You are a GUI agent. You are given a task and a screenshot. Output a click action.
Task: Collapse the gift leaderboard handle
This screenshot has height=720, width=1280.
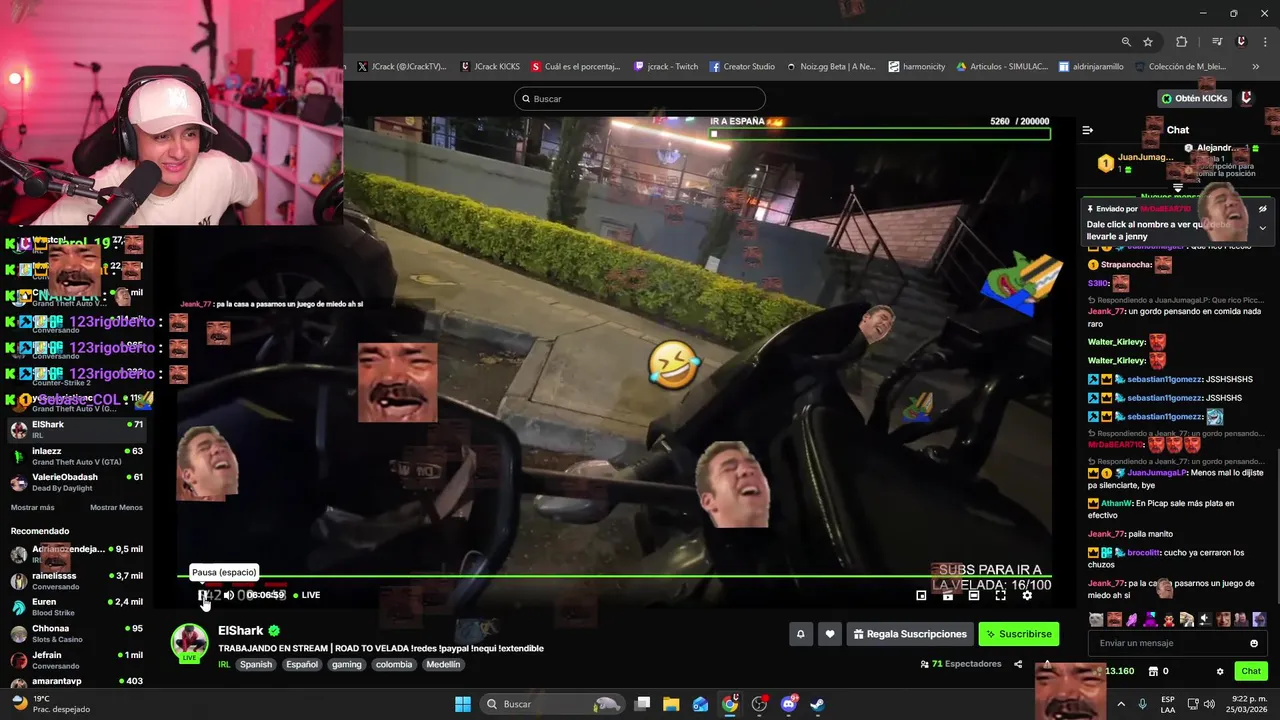point(1178,188)
